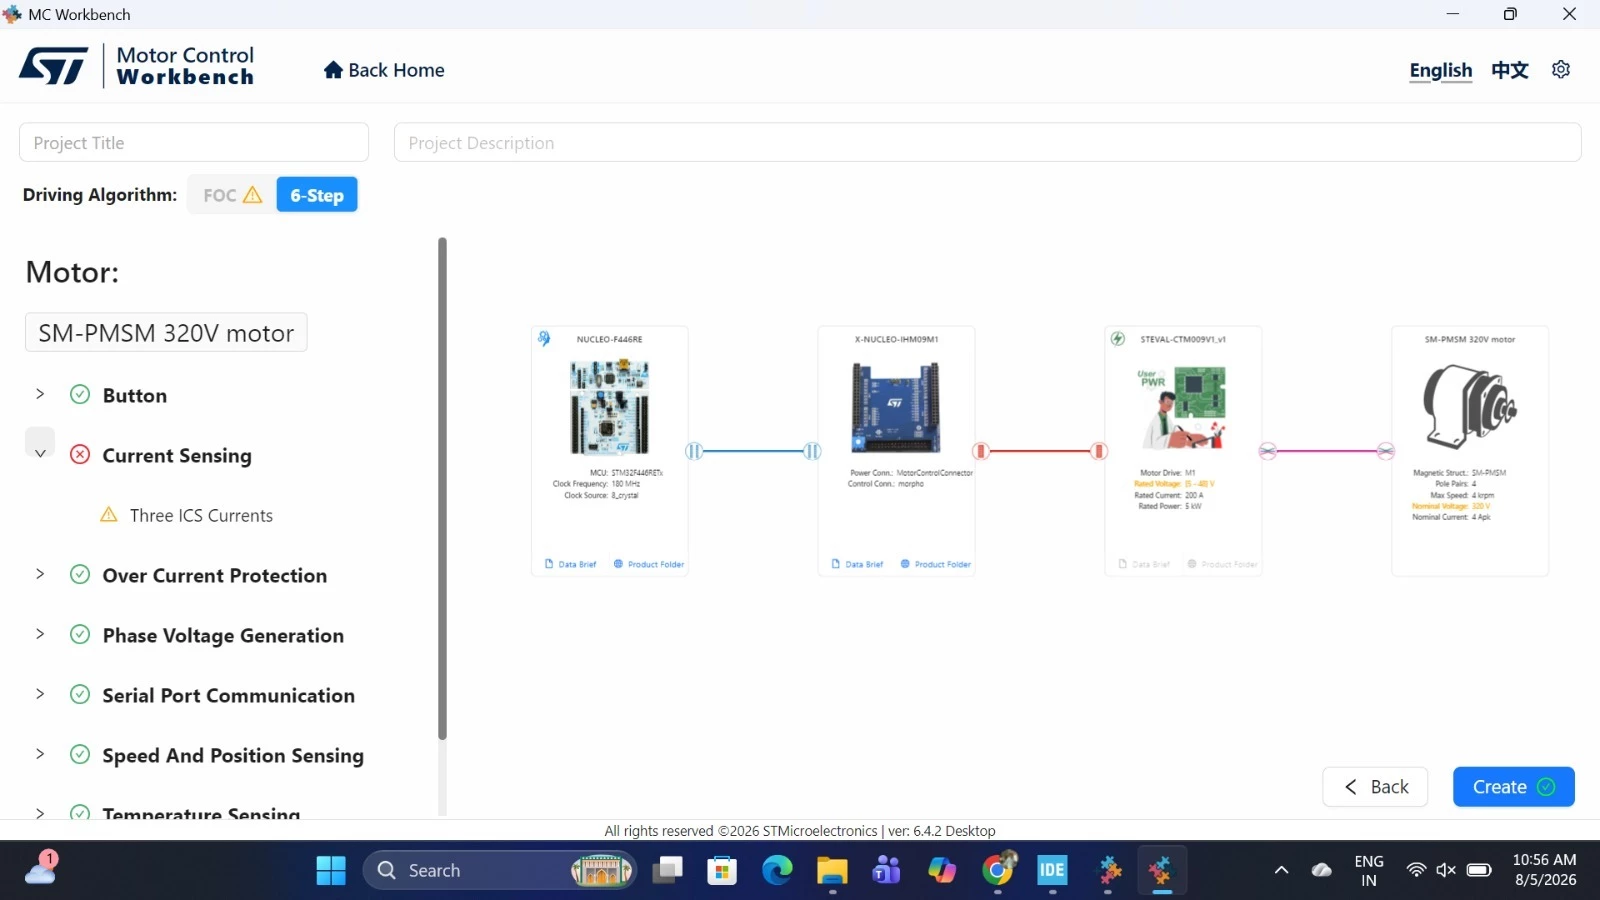Click the Project Title field

click(194, 143)
